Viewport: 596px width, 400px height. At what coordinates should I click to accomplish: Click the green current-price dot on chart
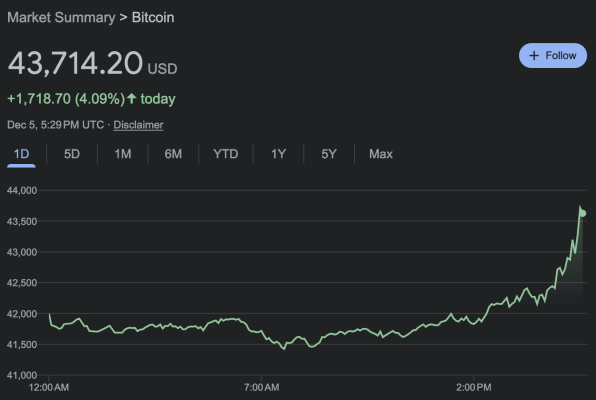pos(583,213)
